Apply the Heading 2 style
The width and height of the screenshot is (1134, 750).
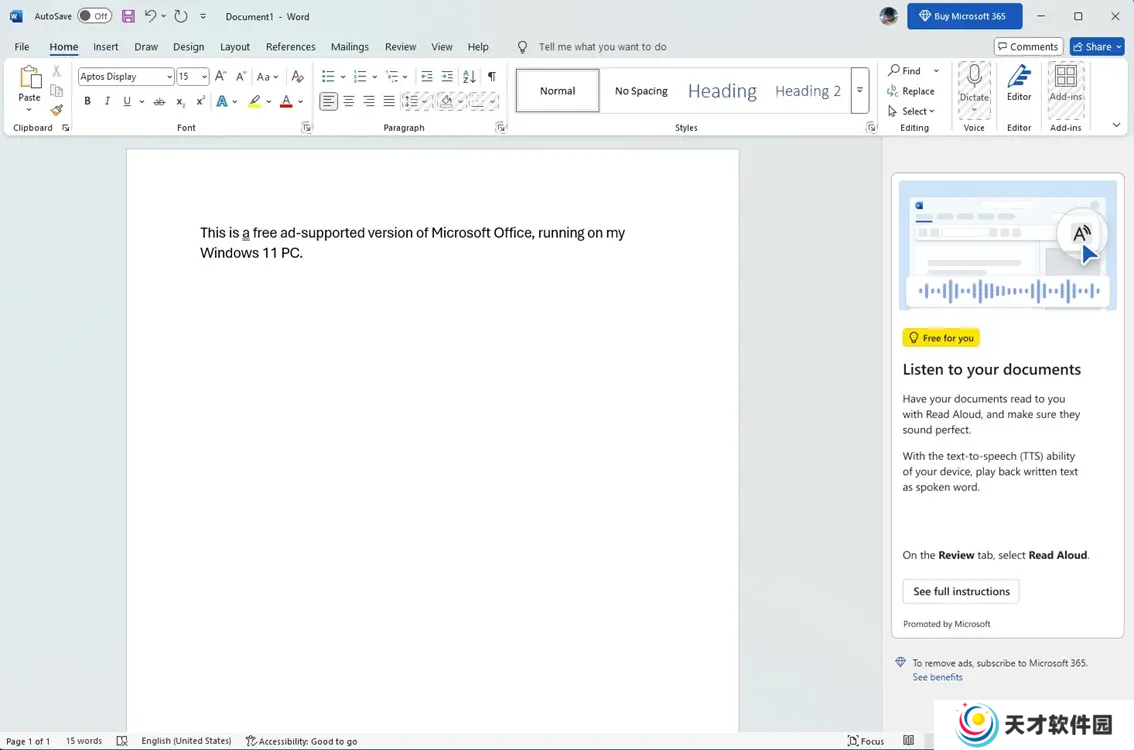pos(808,91)
